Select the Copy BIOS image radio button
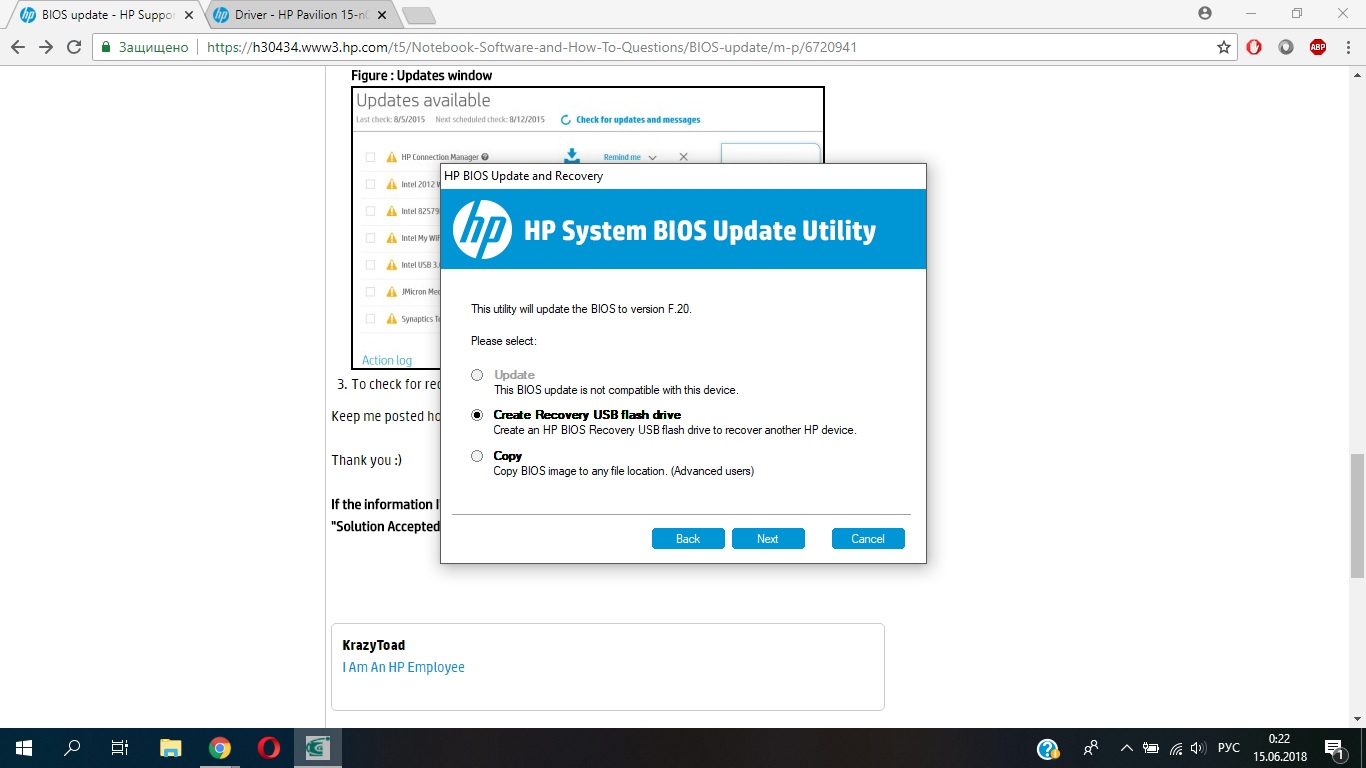Screen dimensions: 1366x768 pyautogui.click(x=477, y=456)
